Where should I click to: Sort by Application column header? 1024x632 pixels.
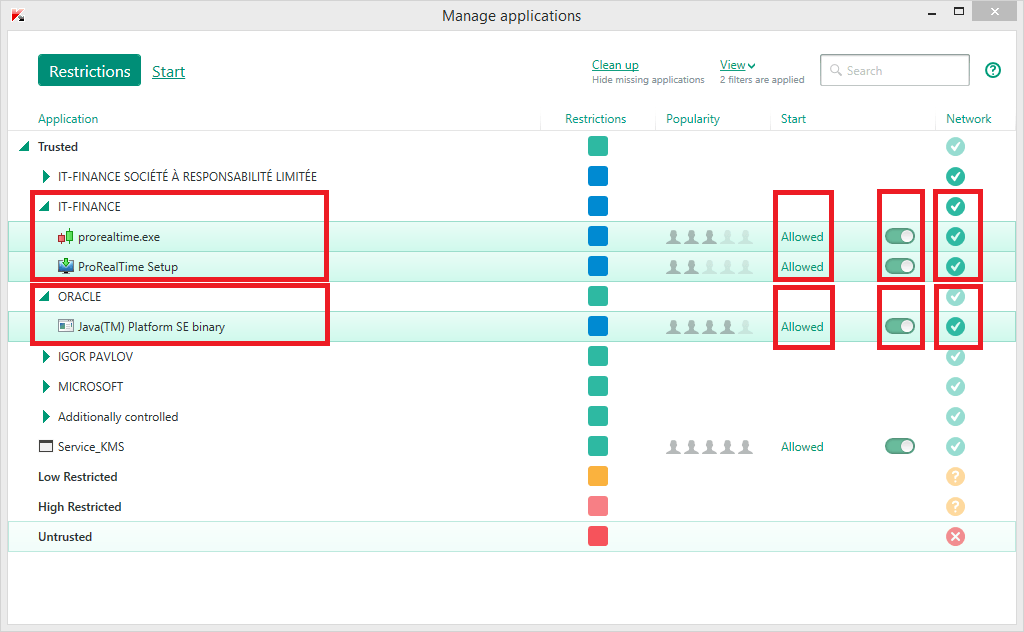coord(68,119)
